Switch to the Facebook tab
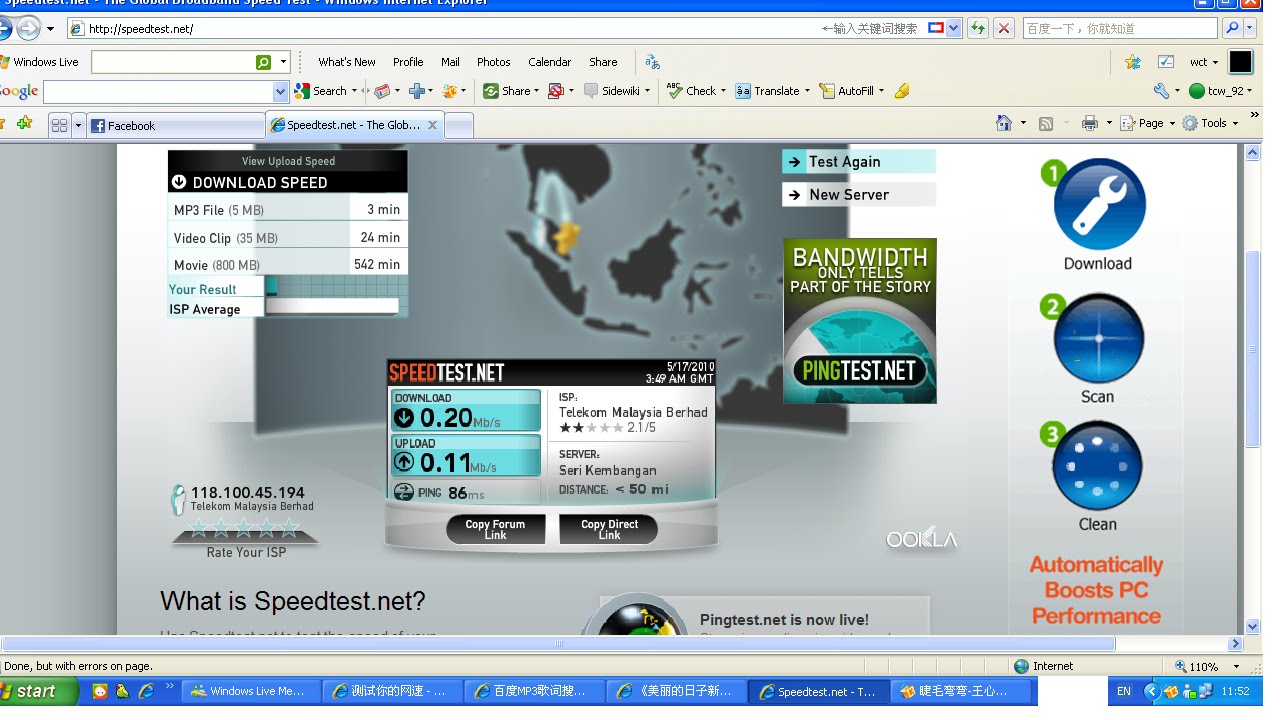1280x720 pixels. [x=175, y=126]
